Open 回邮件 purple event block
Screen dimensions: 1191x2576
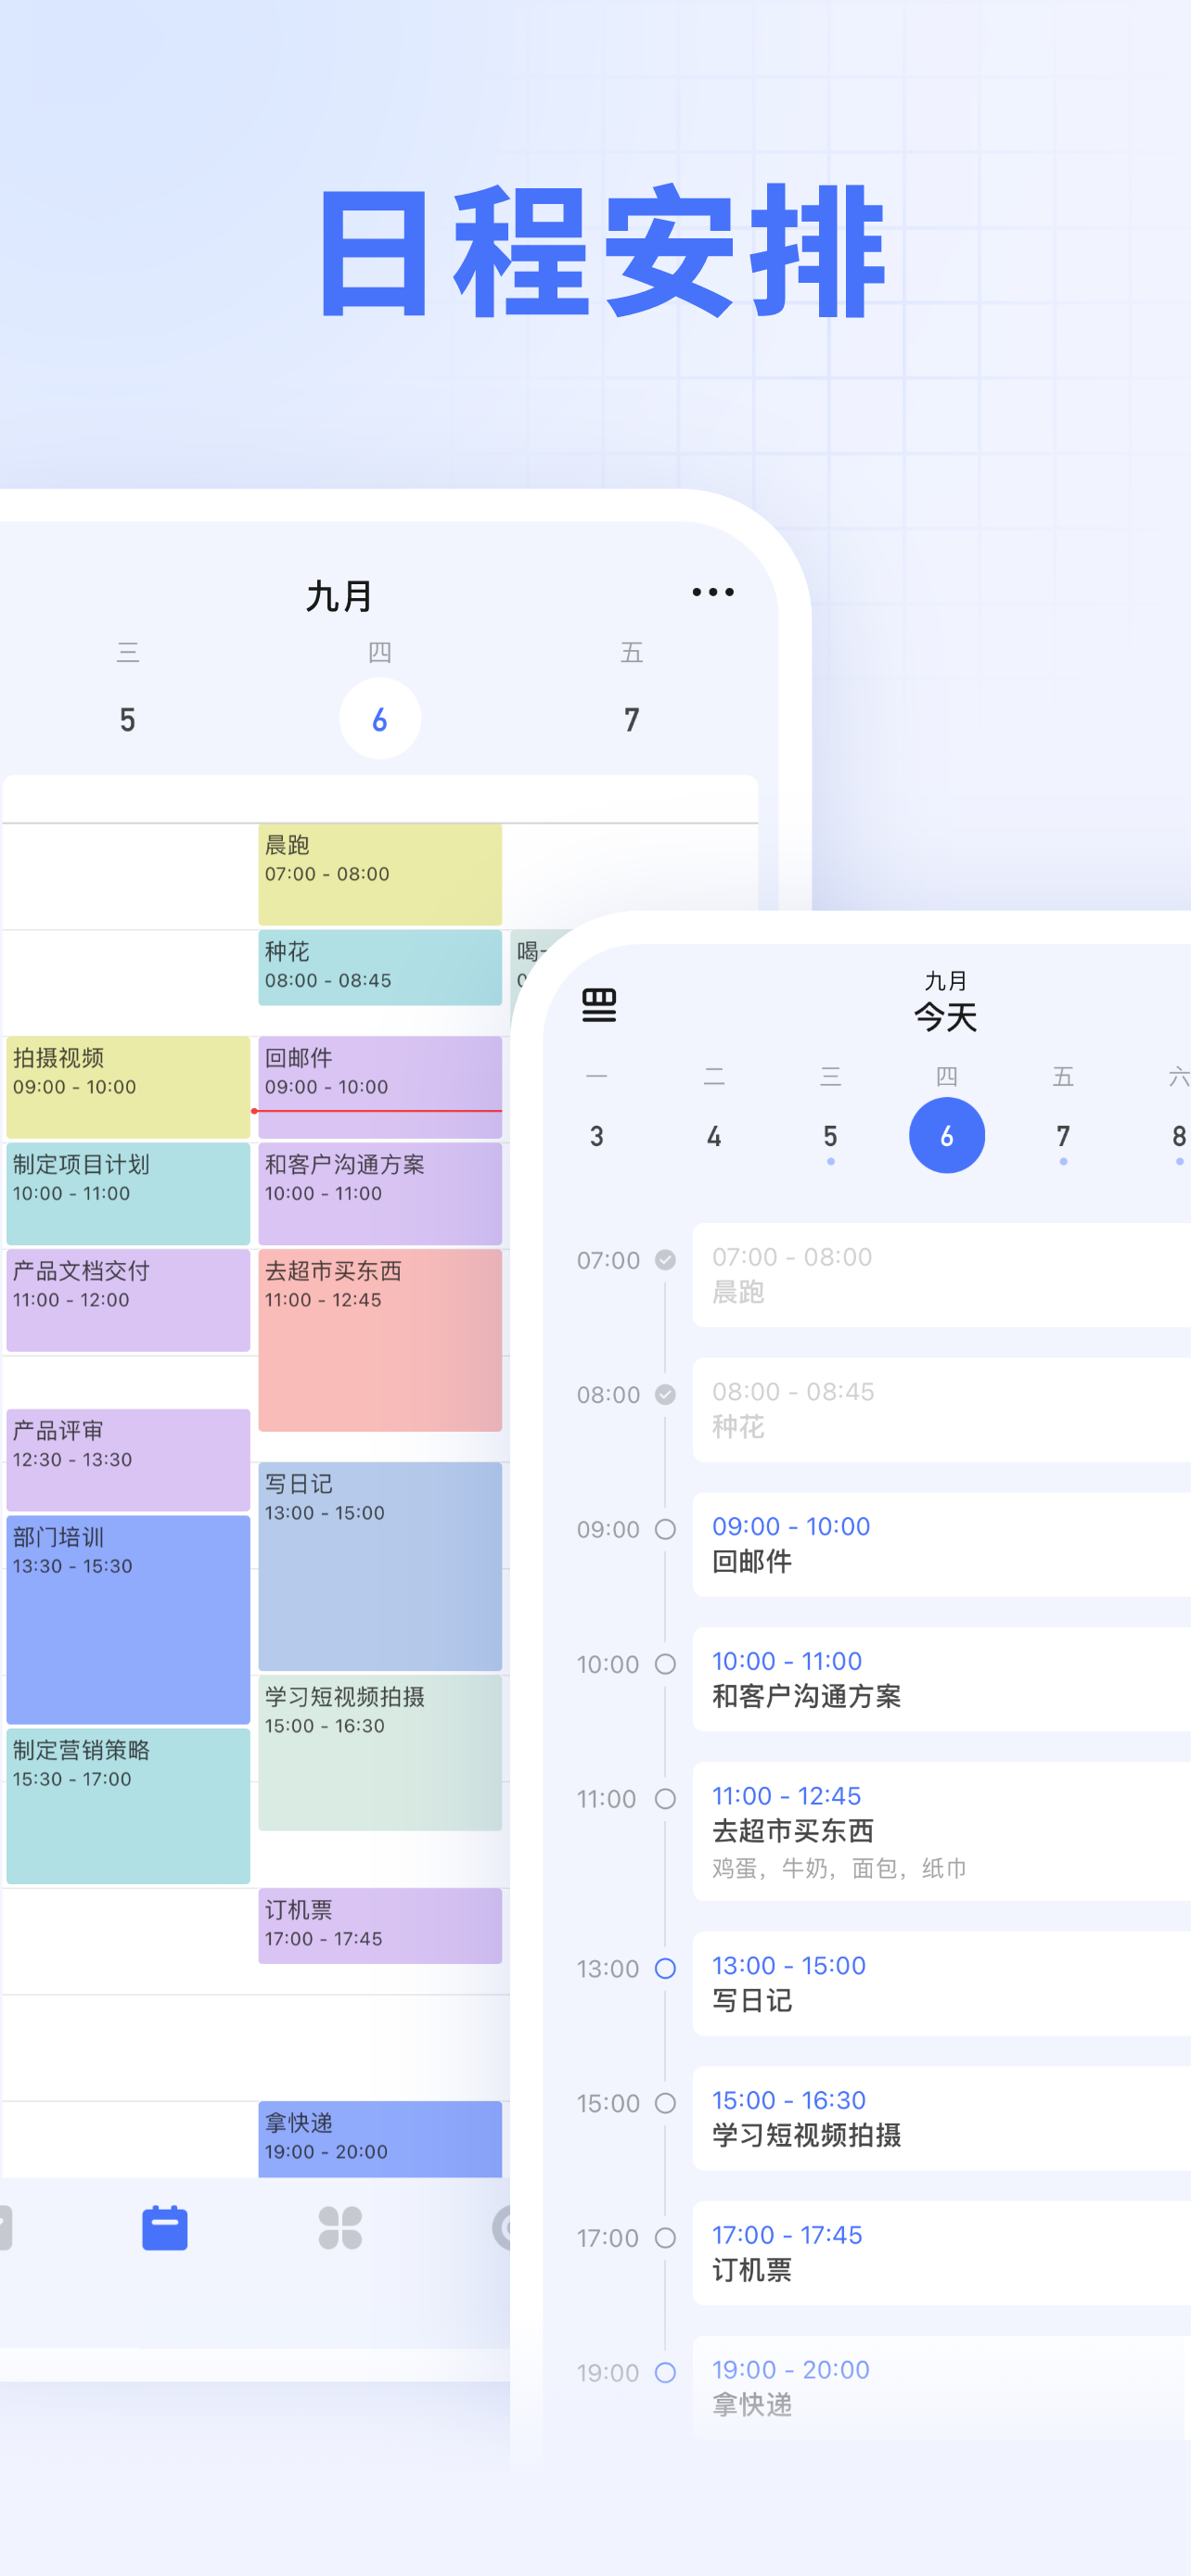[x=380, y=1087]
